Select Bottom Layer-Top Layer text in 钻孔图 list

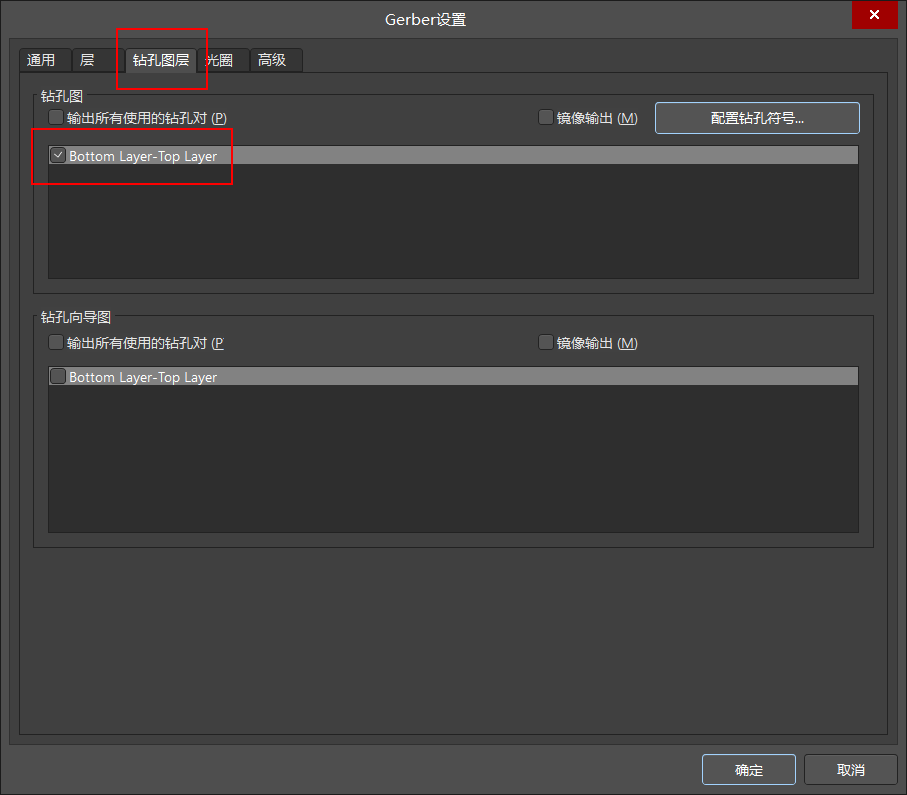(143, 156)
